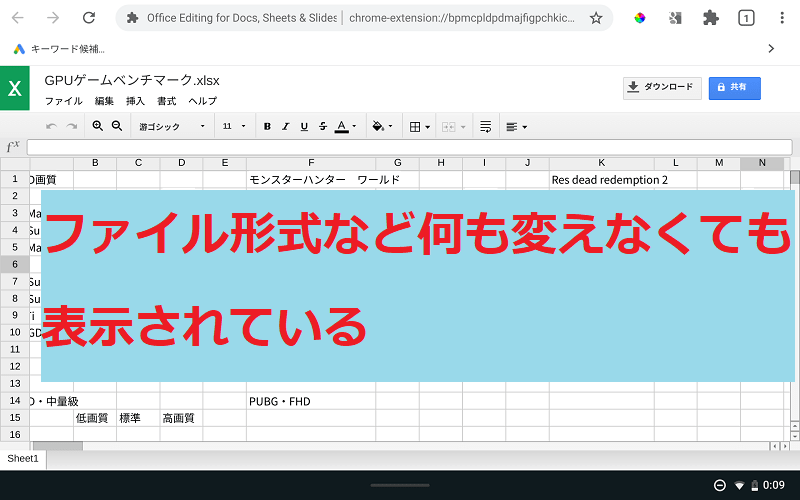Open the clock showing 0:09
Viewport: 800px width, 500px height.
(x=773, y=485)
